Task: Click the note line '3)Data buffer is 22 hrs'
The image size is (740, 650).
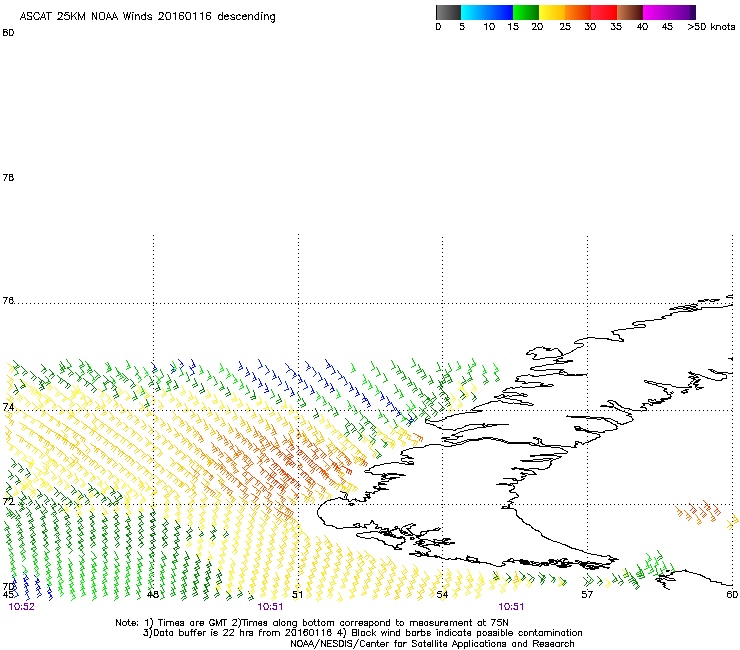Action: (362, 633)
